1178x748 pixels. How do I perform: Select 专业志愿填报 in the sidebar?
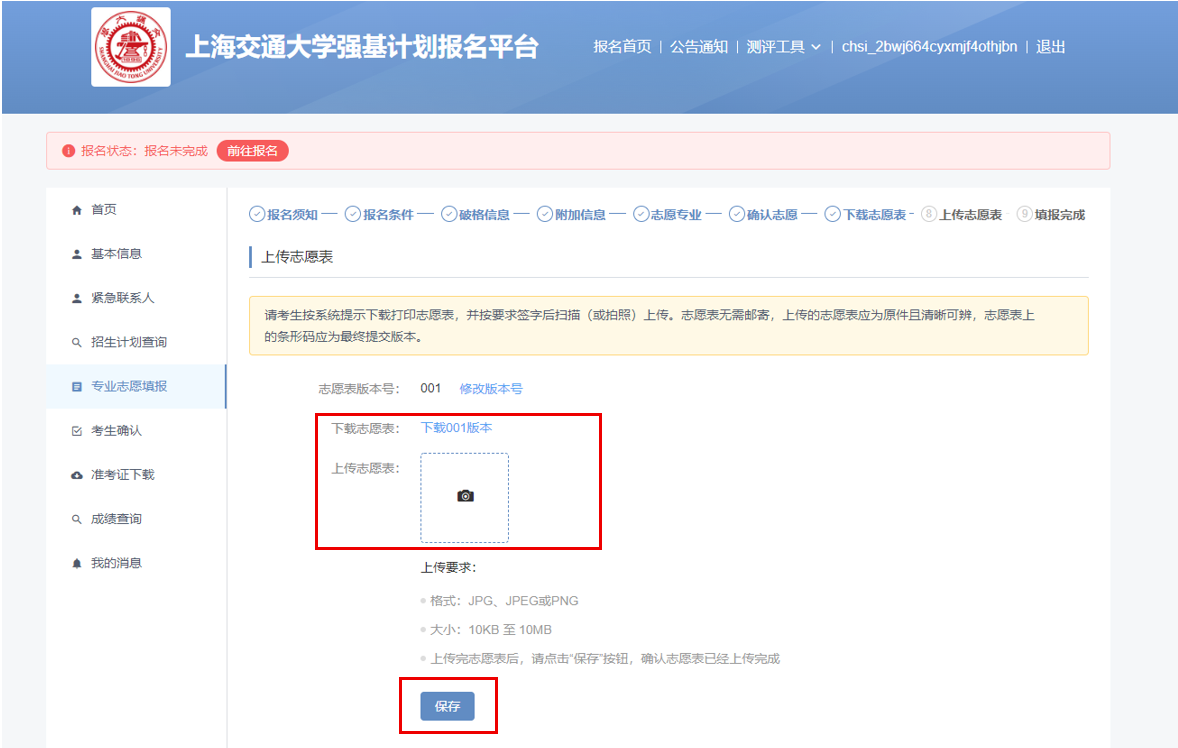point(128,386)
